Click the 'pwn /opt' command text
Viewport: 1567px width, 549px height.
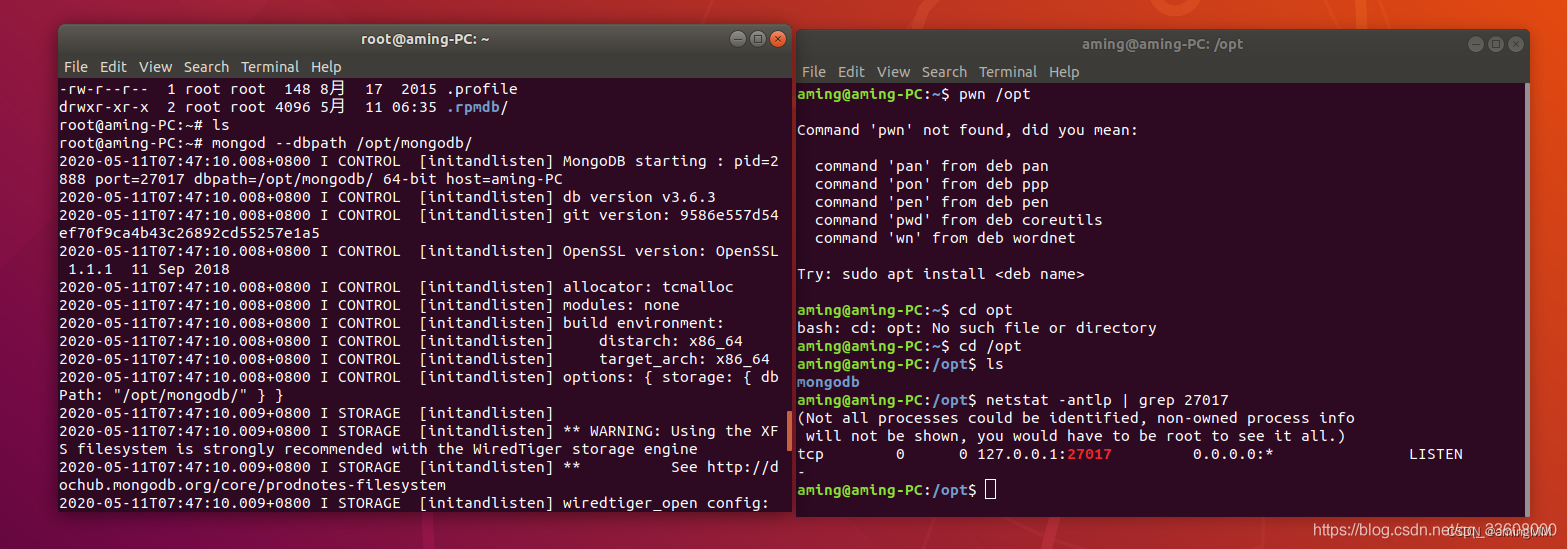(994, 94)
